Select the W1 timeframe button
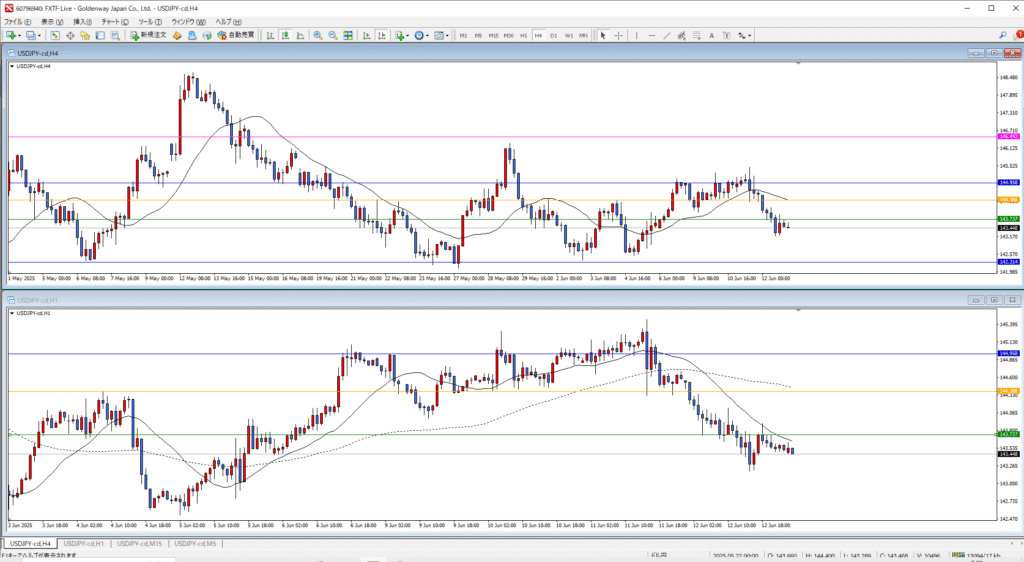This screenshot has width=1024, height=562. tap(569, 35)
